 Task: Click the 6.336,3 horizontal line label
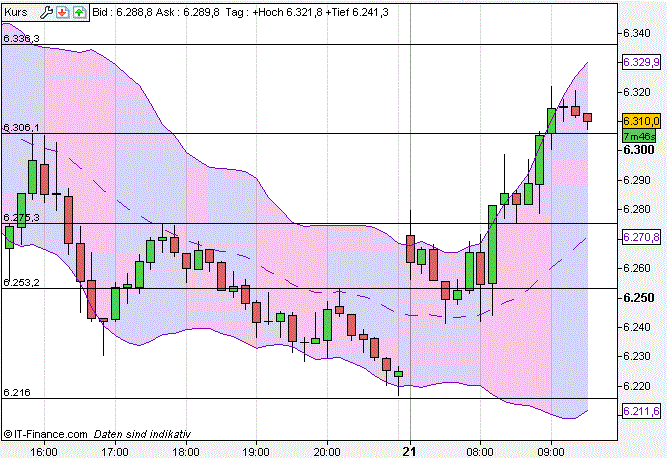(x=21, y=39)
